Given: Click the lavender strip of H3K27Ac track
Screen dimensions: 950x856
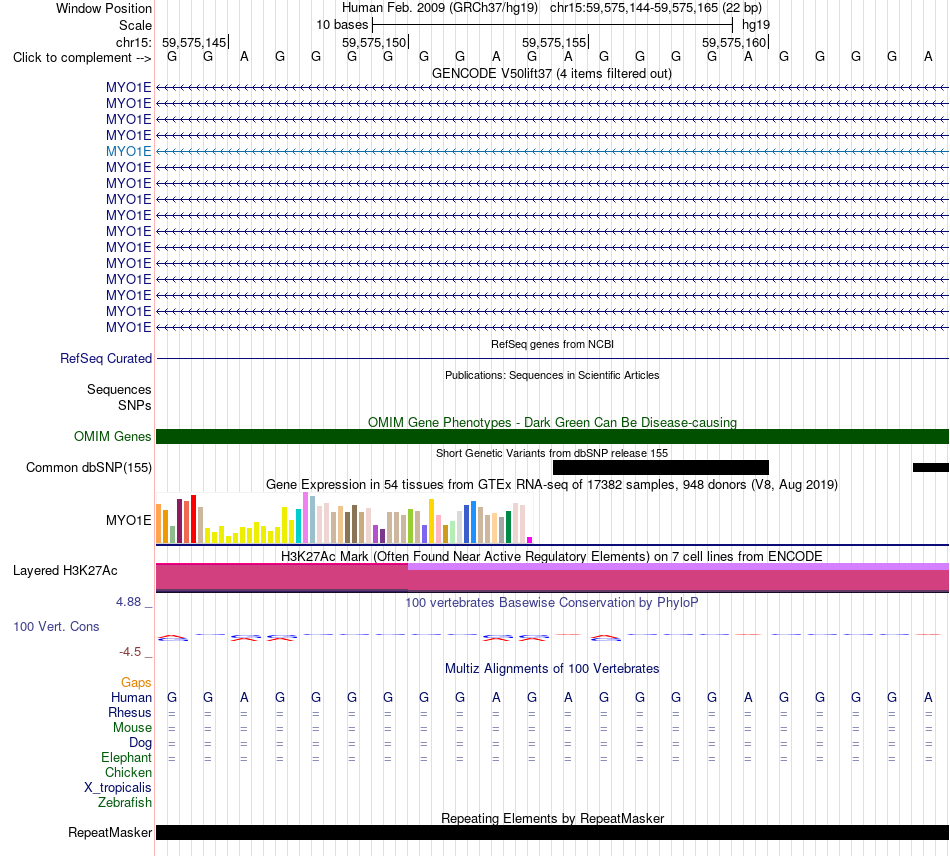Looking at the screenshot, I should (x=678, y=566).
